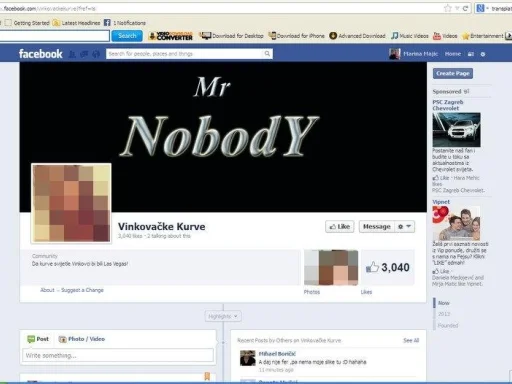This screenshot has height=384, width=512.
Task: Like the PSC Zagreb Chevrolet ad
Action: [441, 178]
